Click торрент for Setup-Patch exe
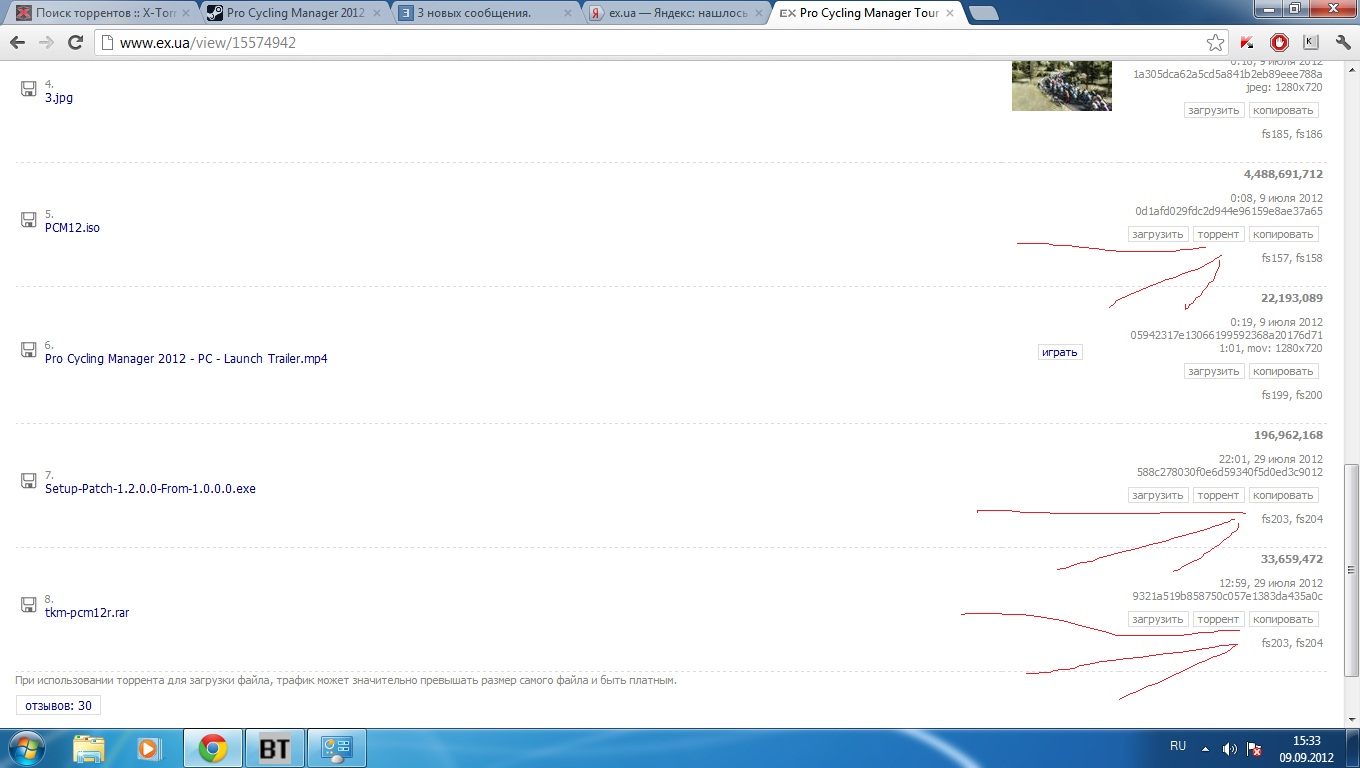The image size is (1360, 768). point(1218,495)
